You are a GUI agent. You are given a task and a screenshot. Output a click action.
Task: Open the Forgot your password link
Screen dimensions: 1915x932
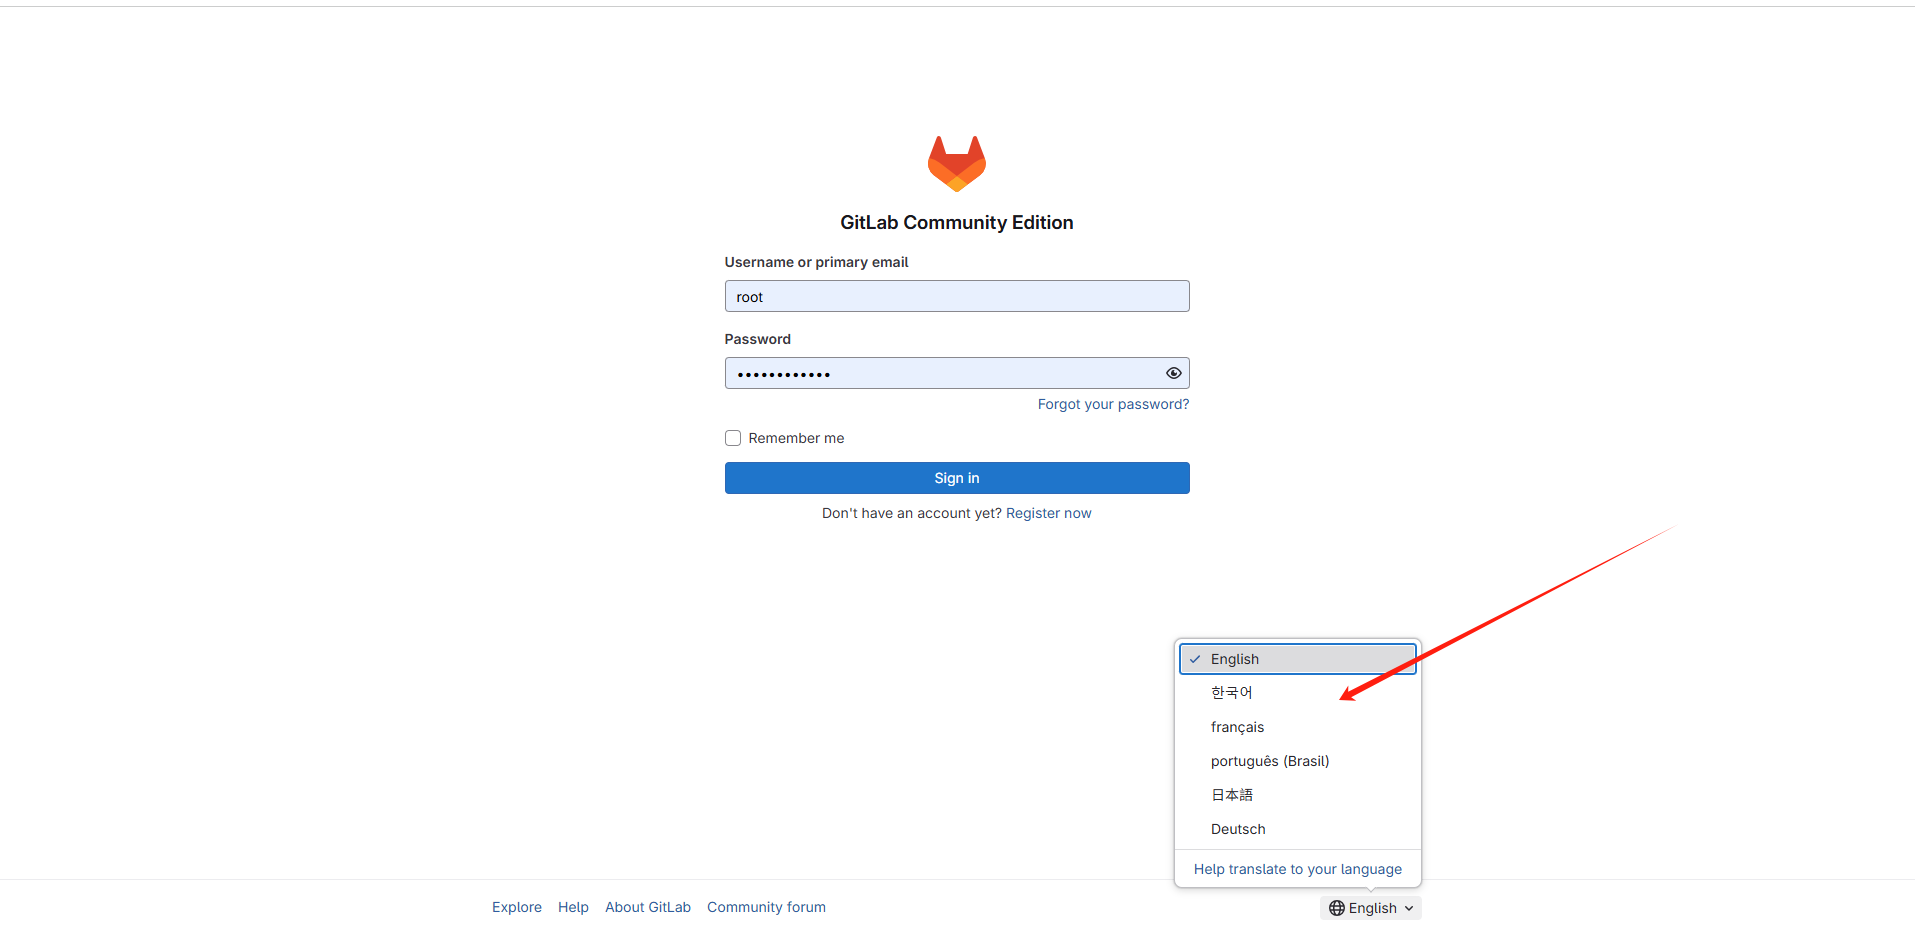(x=1113, y=404)
